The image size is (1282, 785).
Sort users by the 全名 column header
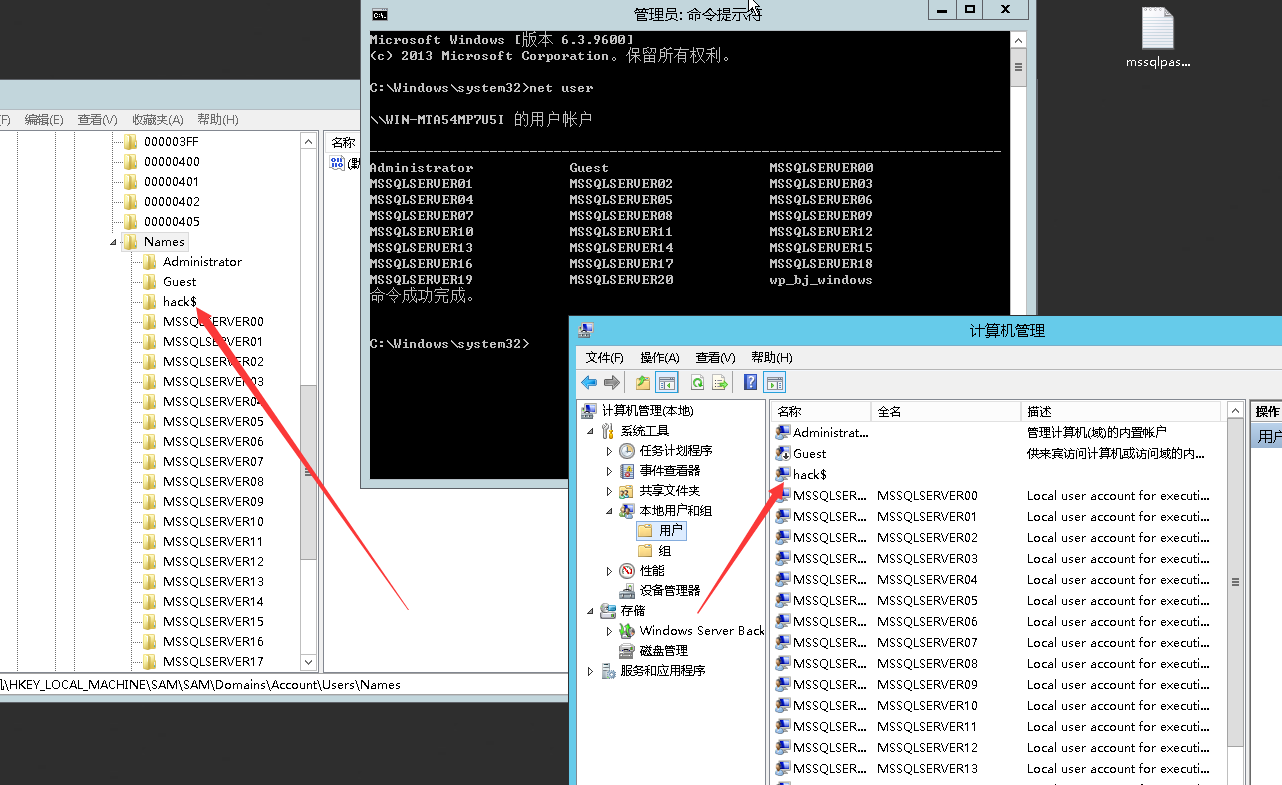coord(946,411)
